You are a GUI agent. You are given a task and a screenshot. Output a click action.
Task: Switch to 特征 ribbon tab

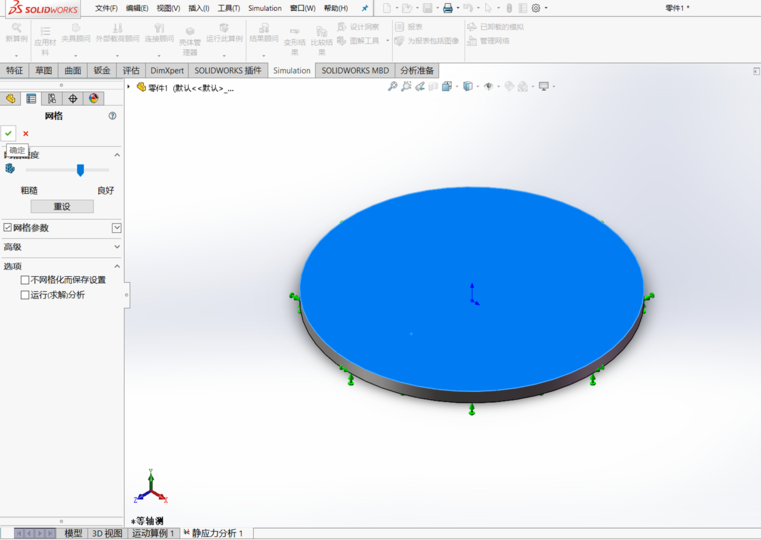pos(15,70)
